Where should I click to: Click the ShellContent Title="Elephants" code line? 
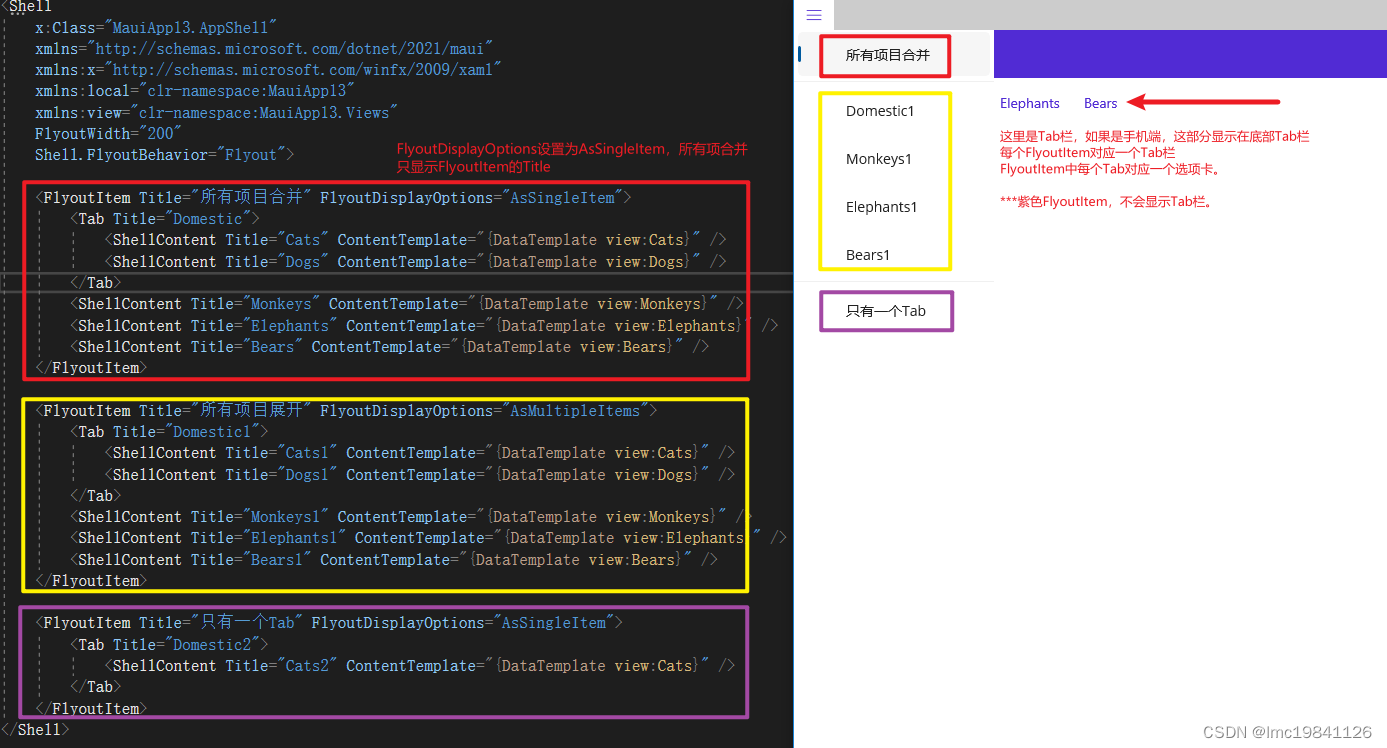(424, 326)
